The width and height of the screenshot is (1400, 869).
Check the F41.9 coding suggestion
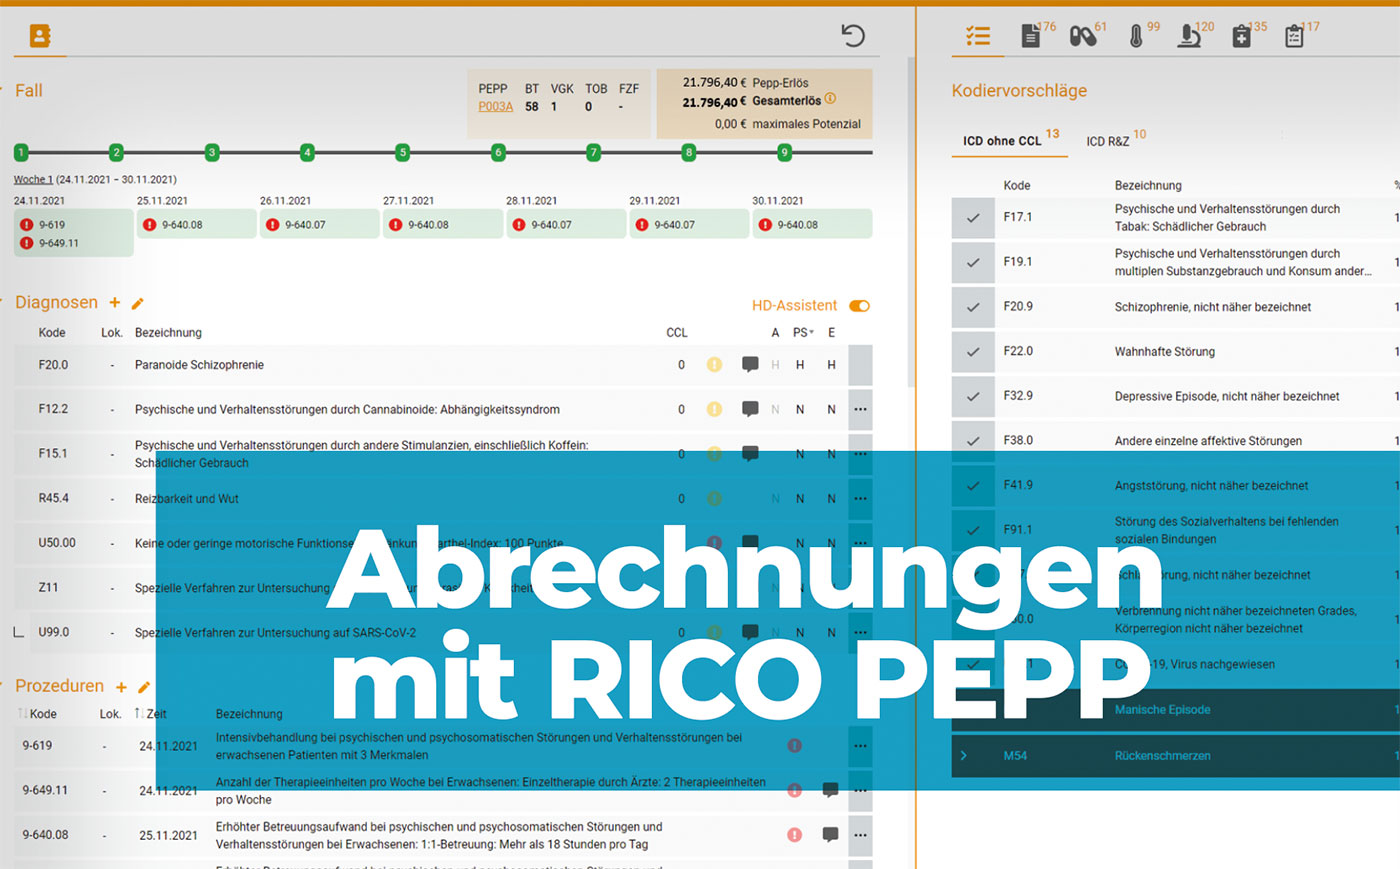[973, 485]
